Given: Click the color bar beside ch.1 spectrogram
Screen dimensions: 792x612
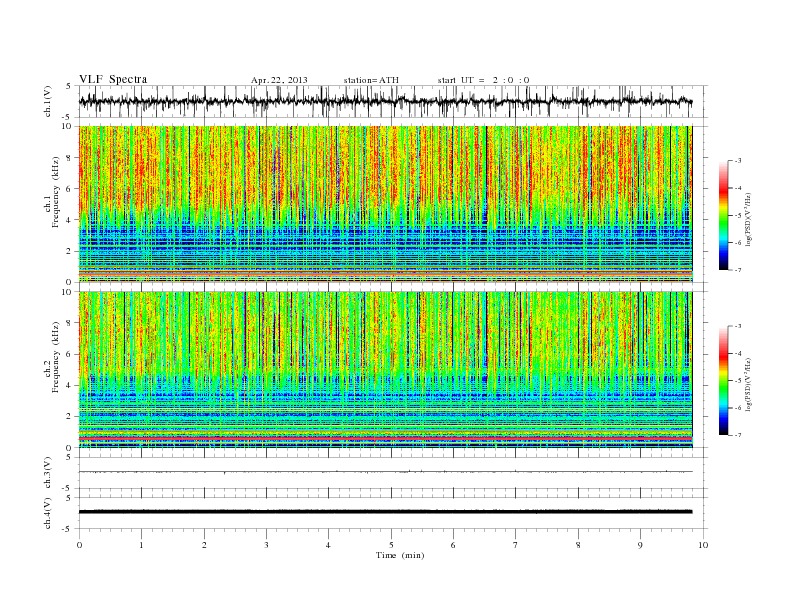Looking at the screenshot, I should click(723, 215).
